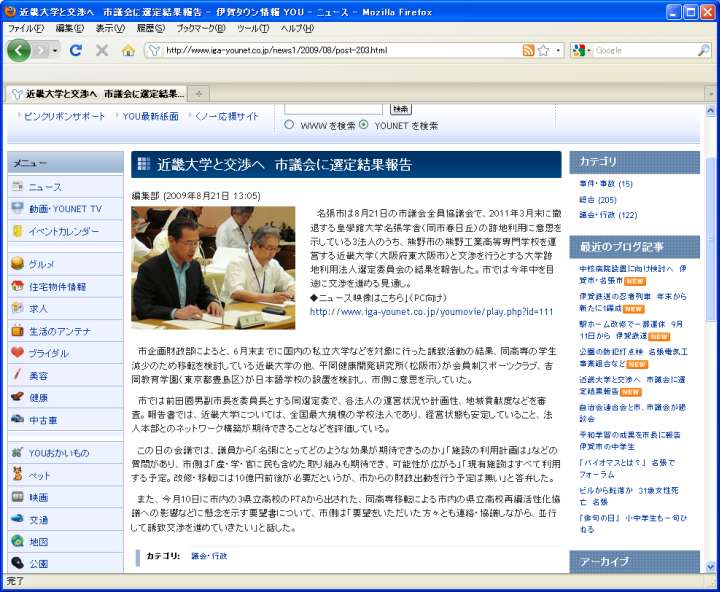Expand the URL bar history dropdown
The width and height of the screenshot is (720, 592).
pyautogui.click(x=557, y=50)
